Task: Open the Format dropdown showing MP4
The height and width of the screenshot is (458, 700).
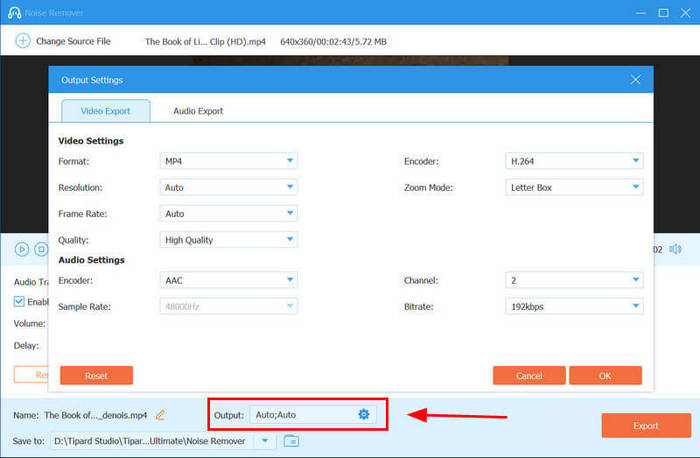Action: click(x=229, y=161)
